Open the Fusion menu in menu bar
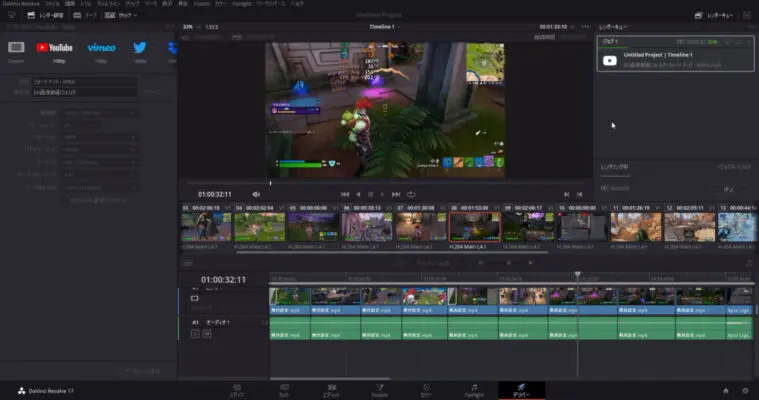This screenshot has width=759, height=400. coord(202,3)
